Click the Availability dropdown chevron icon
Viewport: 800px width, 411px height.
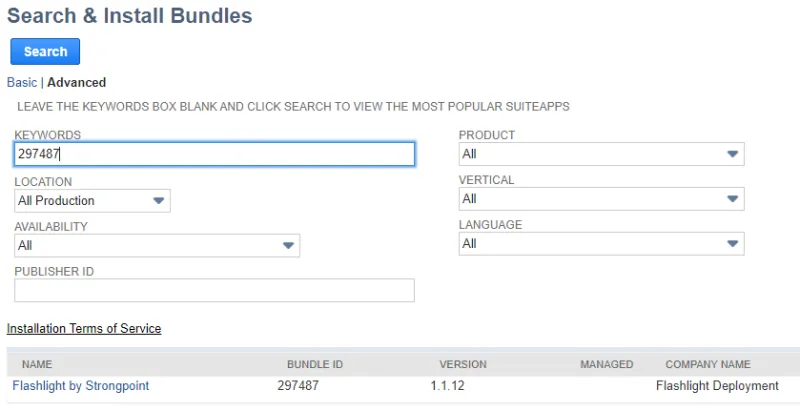pos(288,245)
